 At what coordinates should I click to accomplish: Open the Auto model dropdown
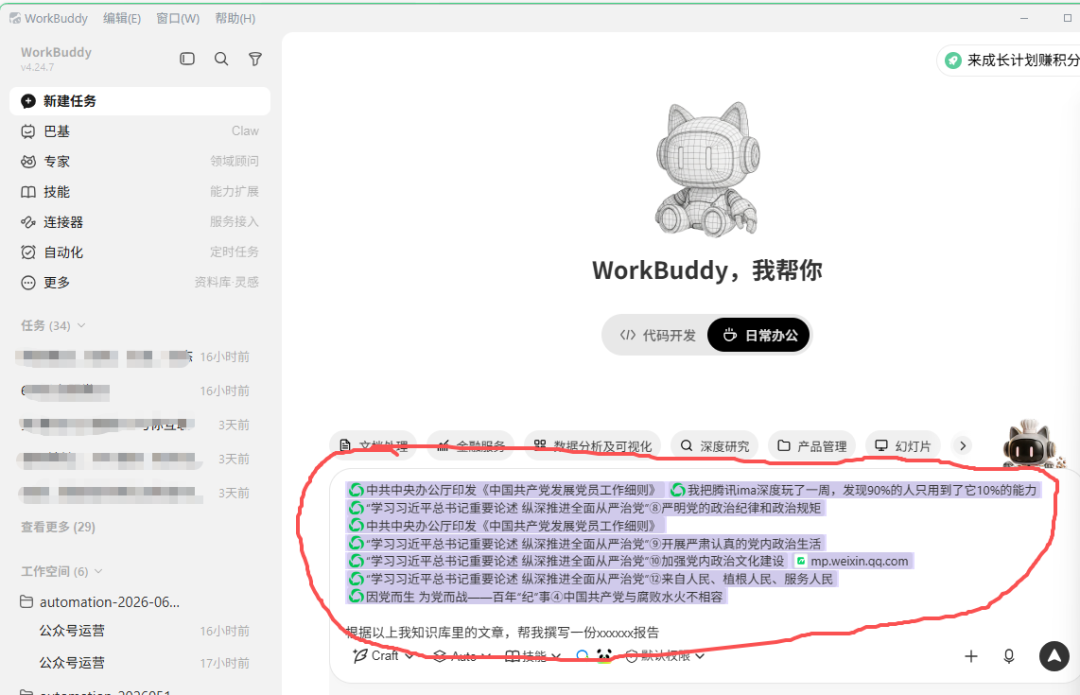tap(462, 656)
